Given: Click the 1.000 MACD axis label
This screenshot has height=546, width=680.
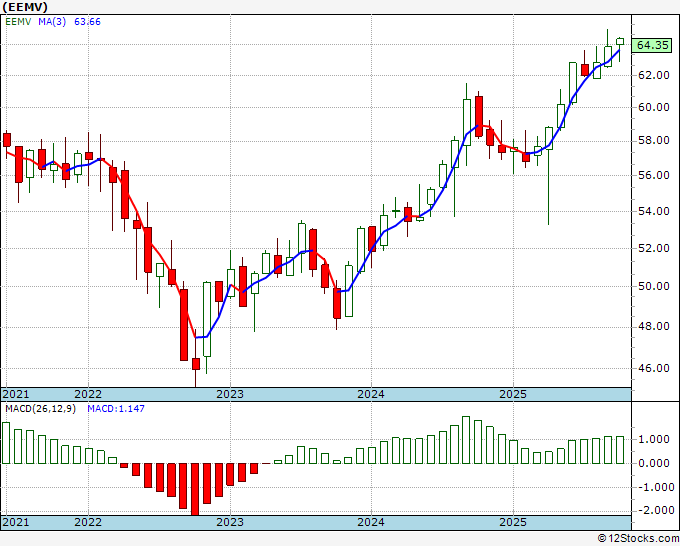Looking at the screenshot, I should click(654, 439).
